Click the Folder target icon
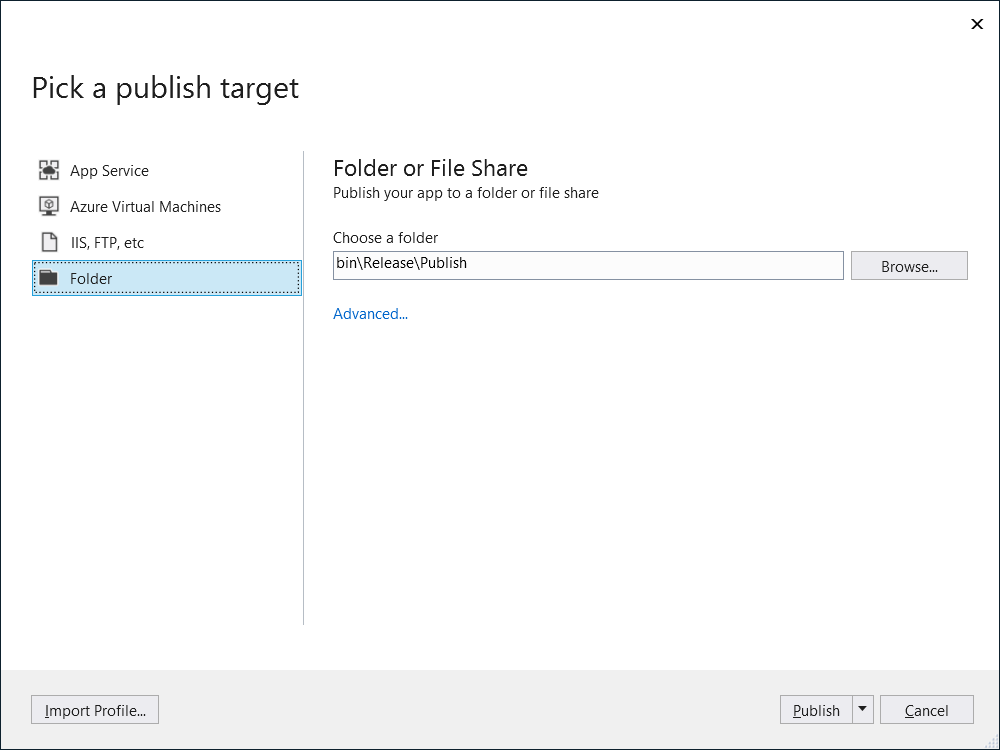This screenshot has width=1000, height=750. (49, 278)
